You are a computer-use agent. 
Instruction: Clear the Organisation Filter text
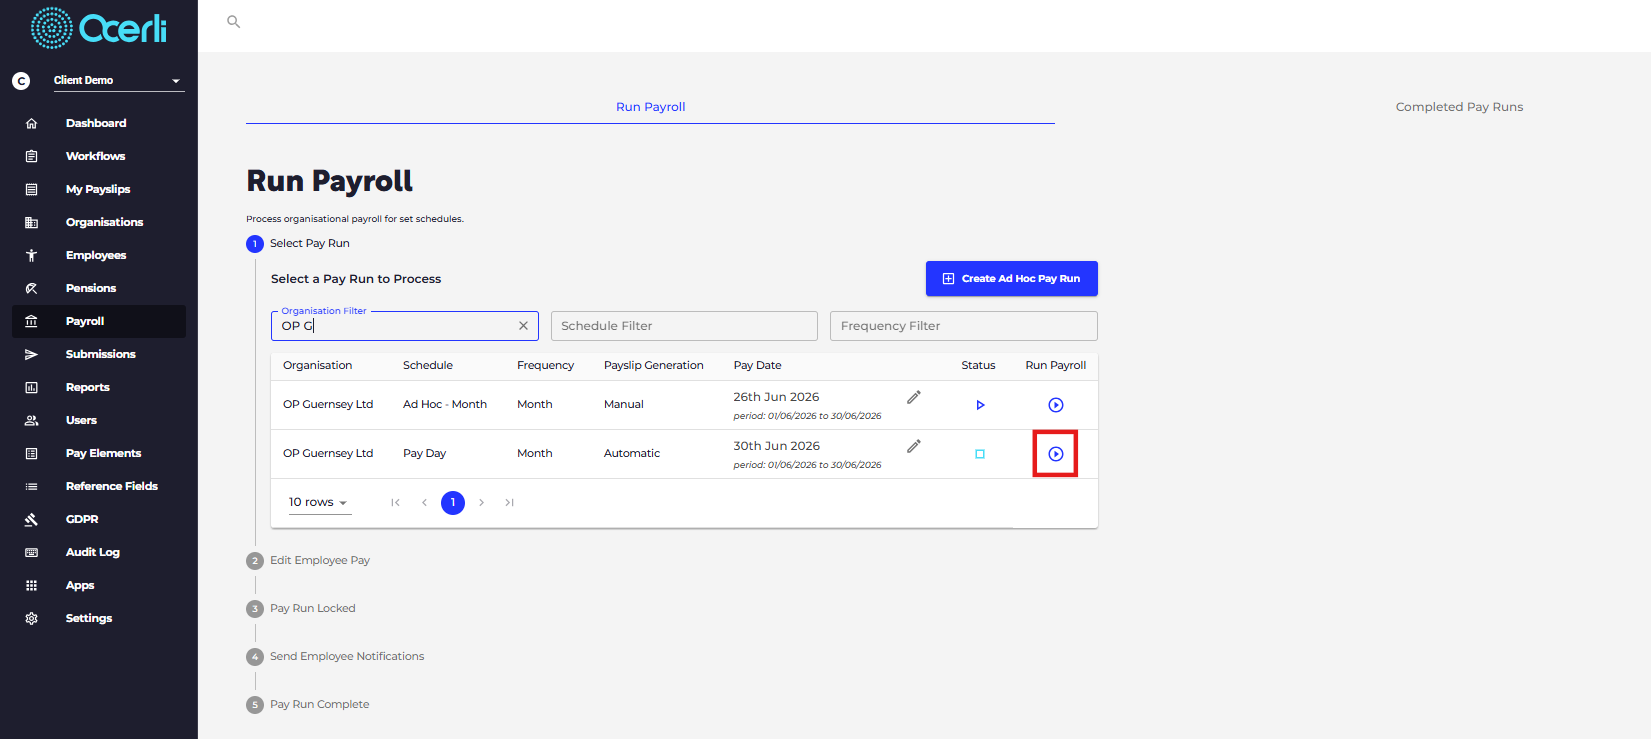tap(523, 326)
